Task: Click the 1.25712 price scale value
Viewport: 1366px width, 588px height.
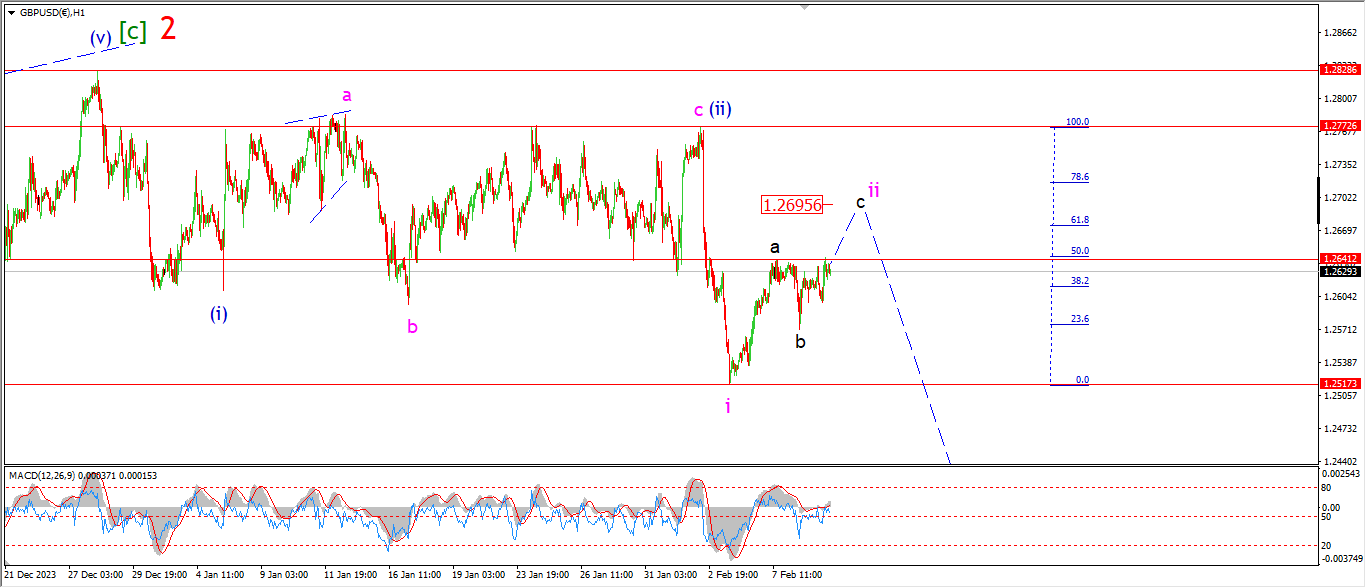Action: 1340,330
